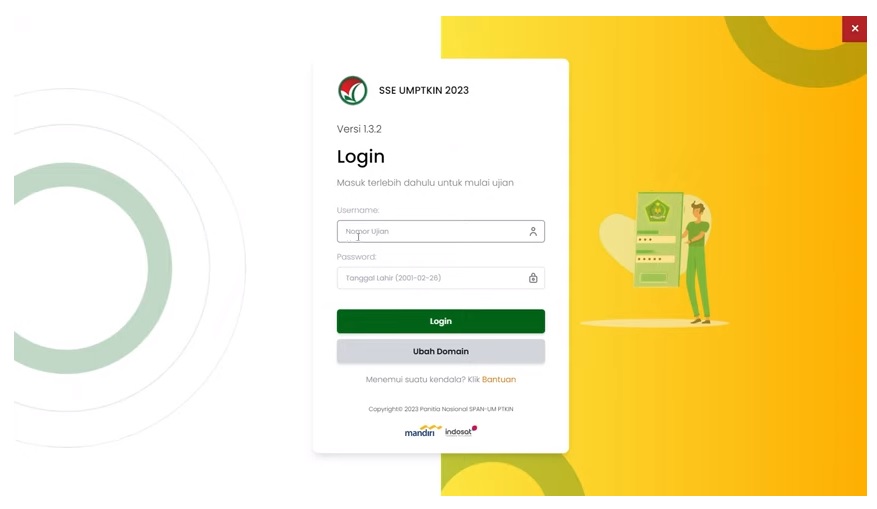The height and width of the screenshot is (509, 877).
Task: Click the padlock icon in Password field
Action: tap(533, 278)
